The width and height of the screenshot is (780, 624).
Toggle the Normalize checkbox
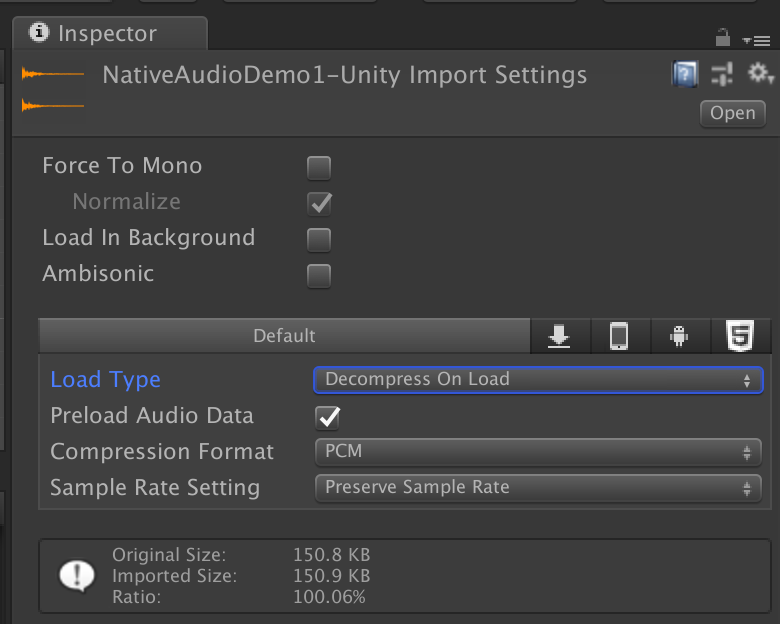click(319, 204)
